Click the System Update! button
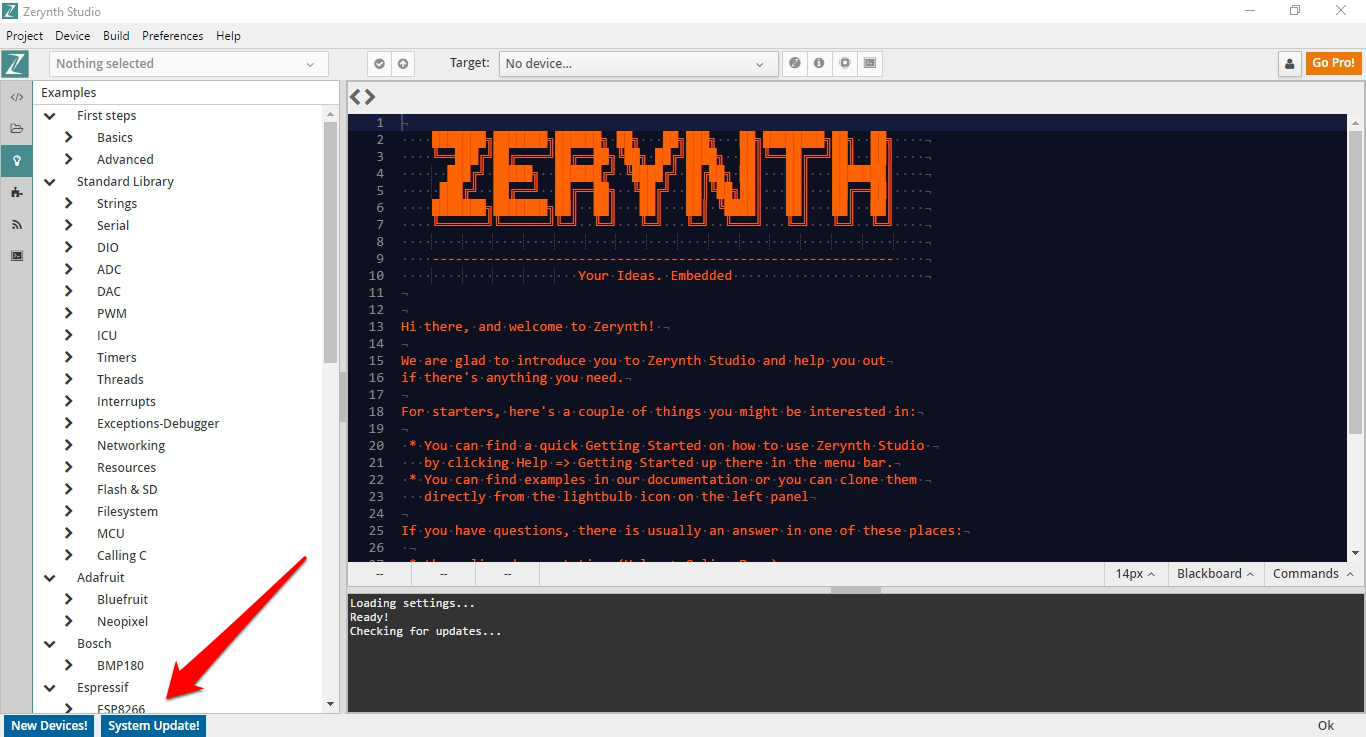1366x737 pixels. 154,726
